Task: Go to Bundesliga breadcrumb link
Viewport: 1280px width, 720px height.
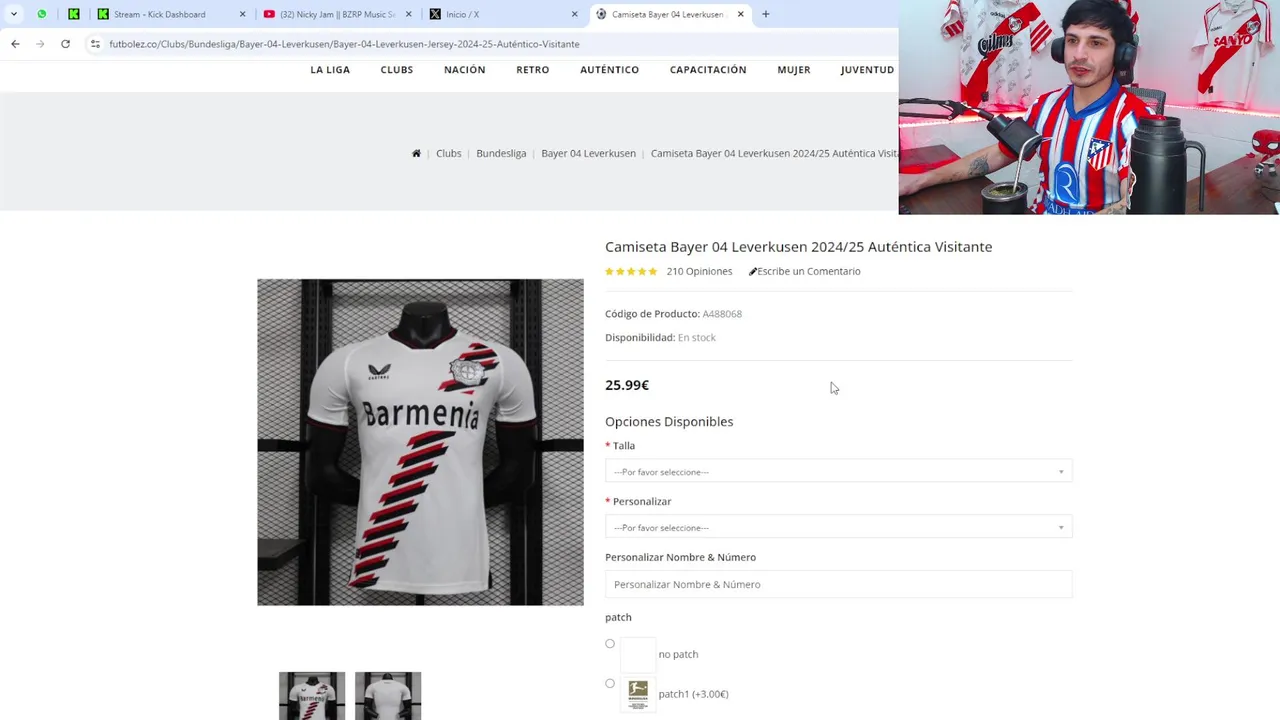Action: coord(501,153)
